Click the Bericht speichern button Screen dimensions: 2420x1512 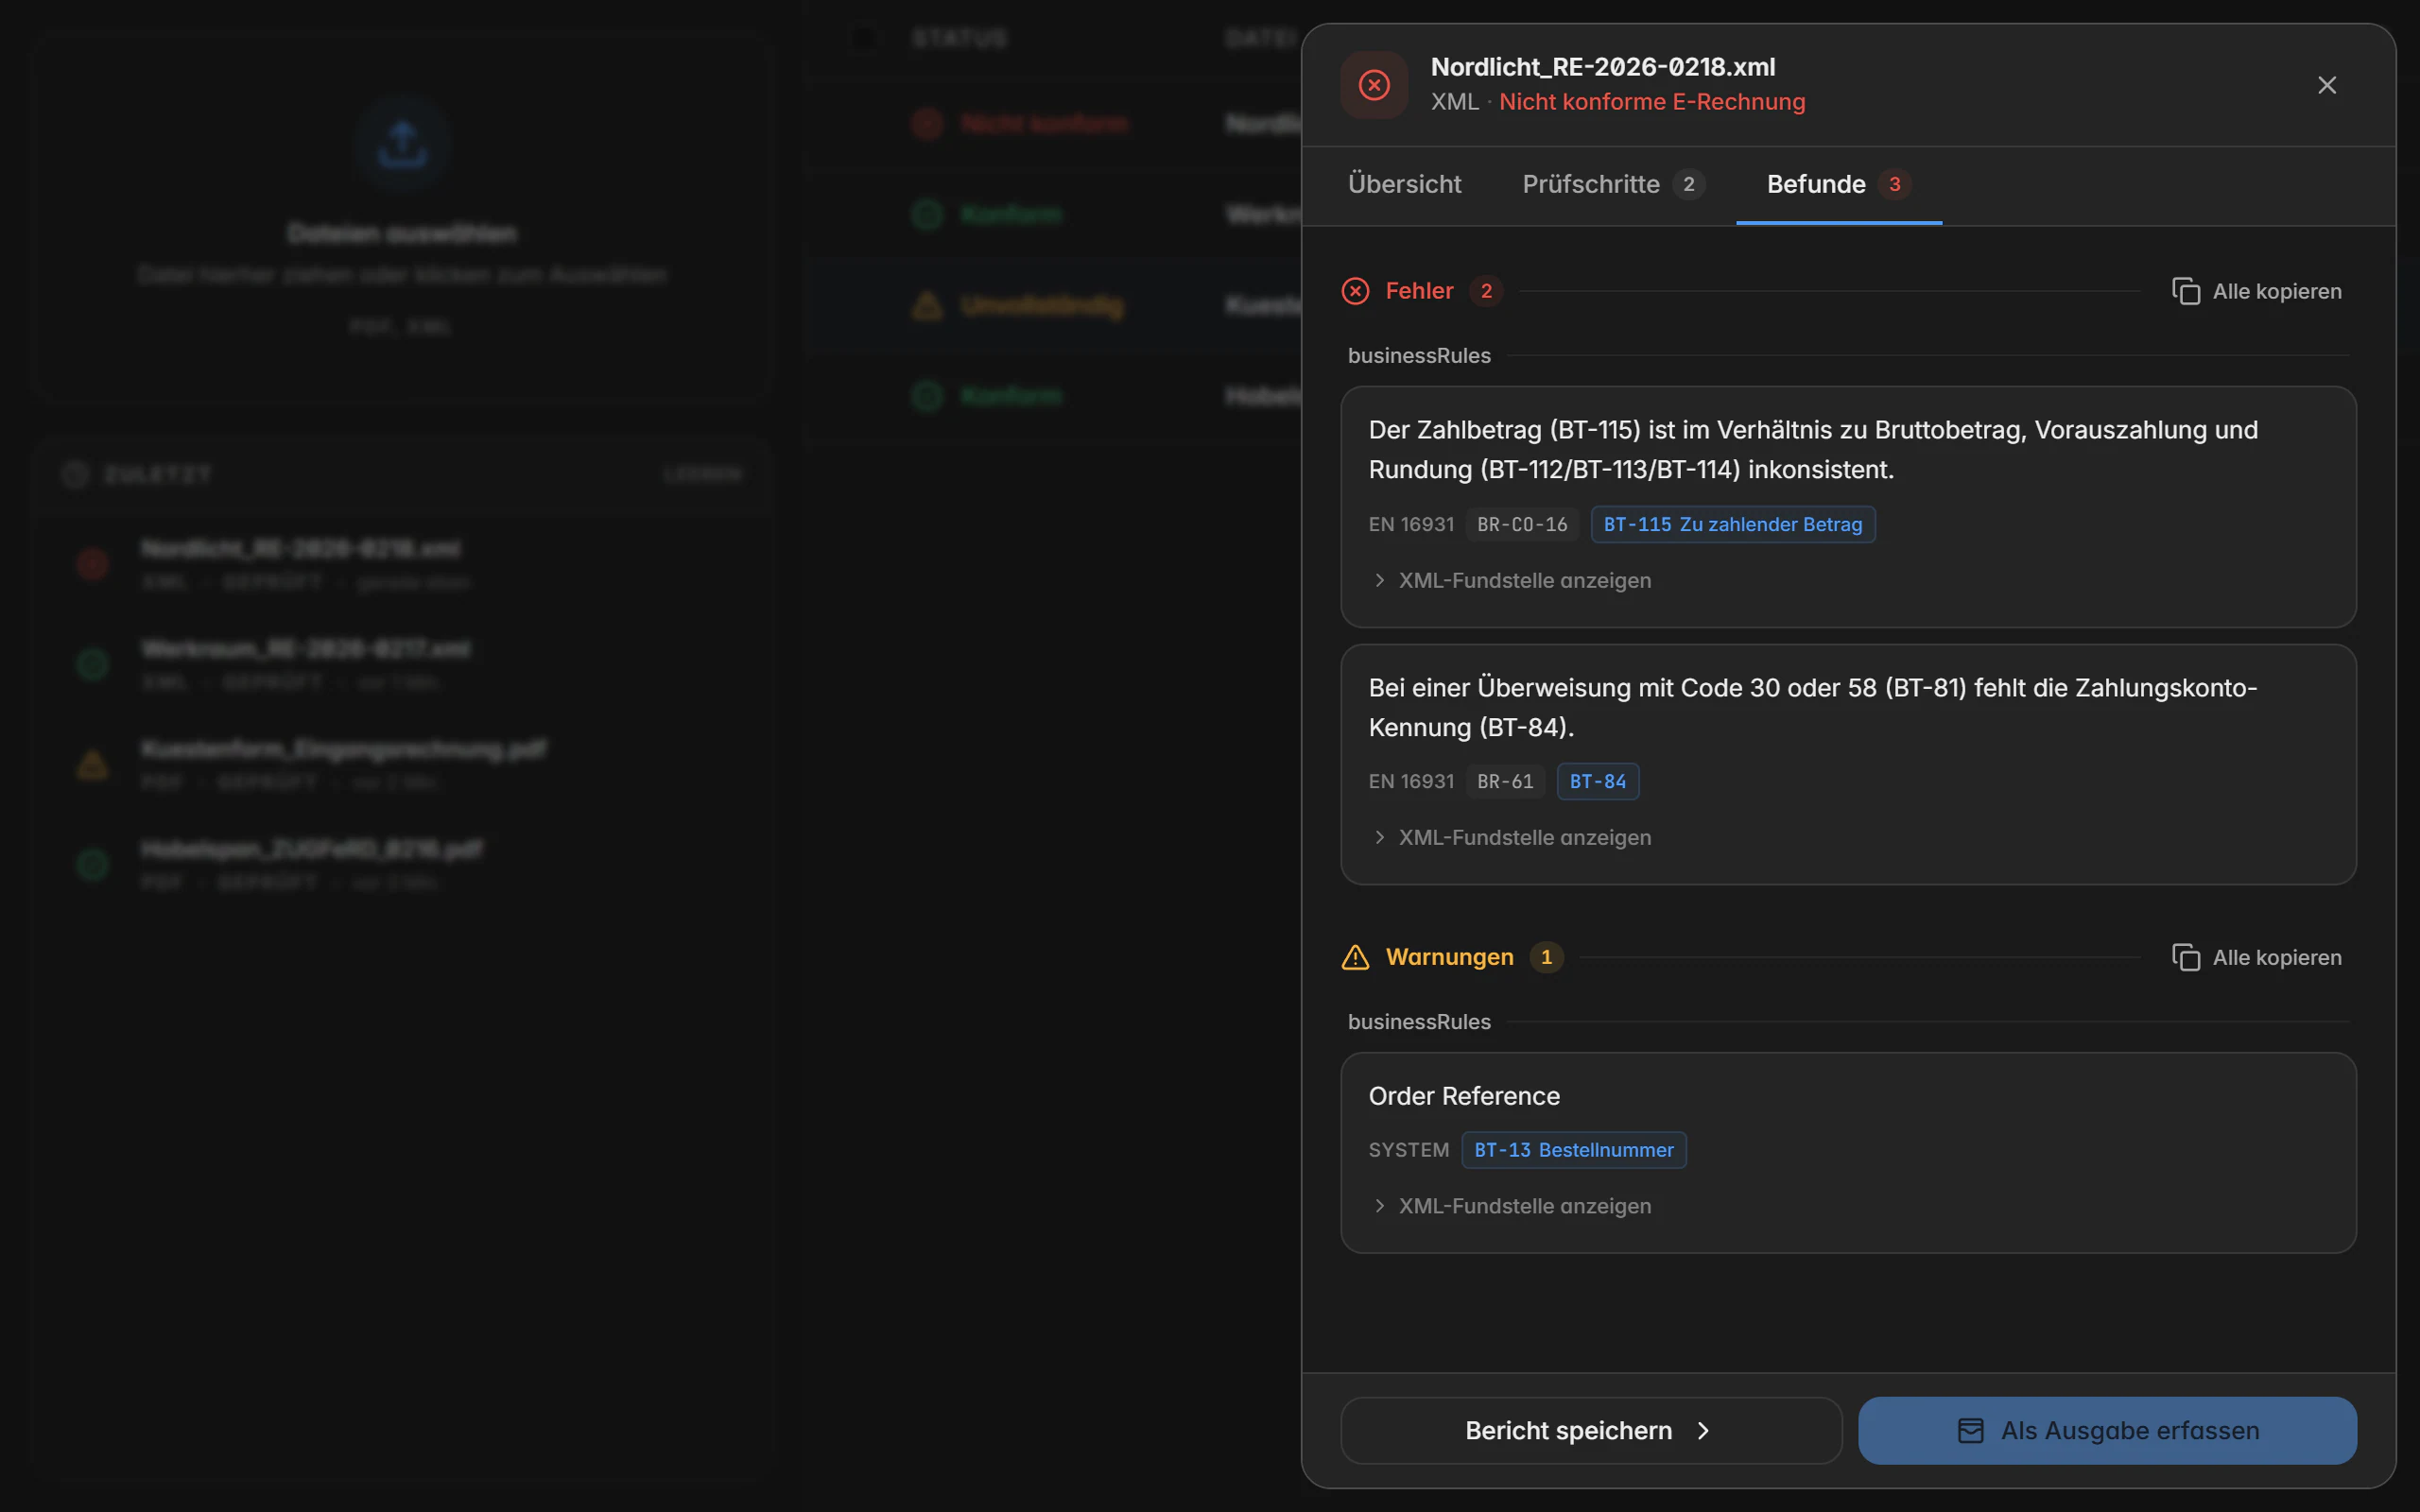point(1591,1431)
